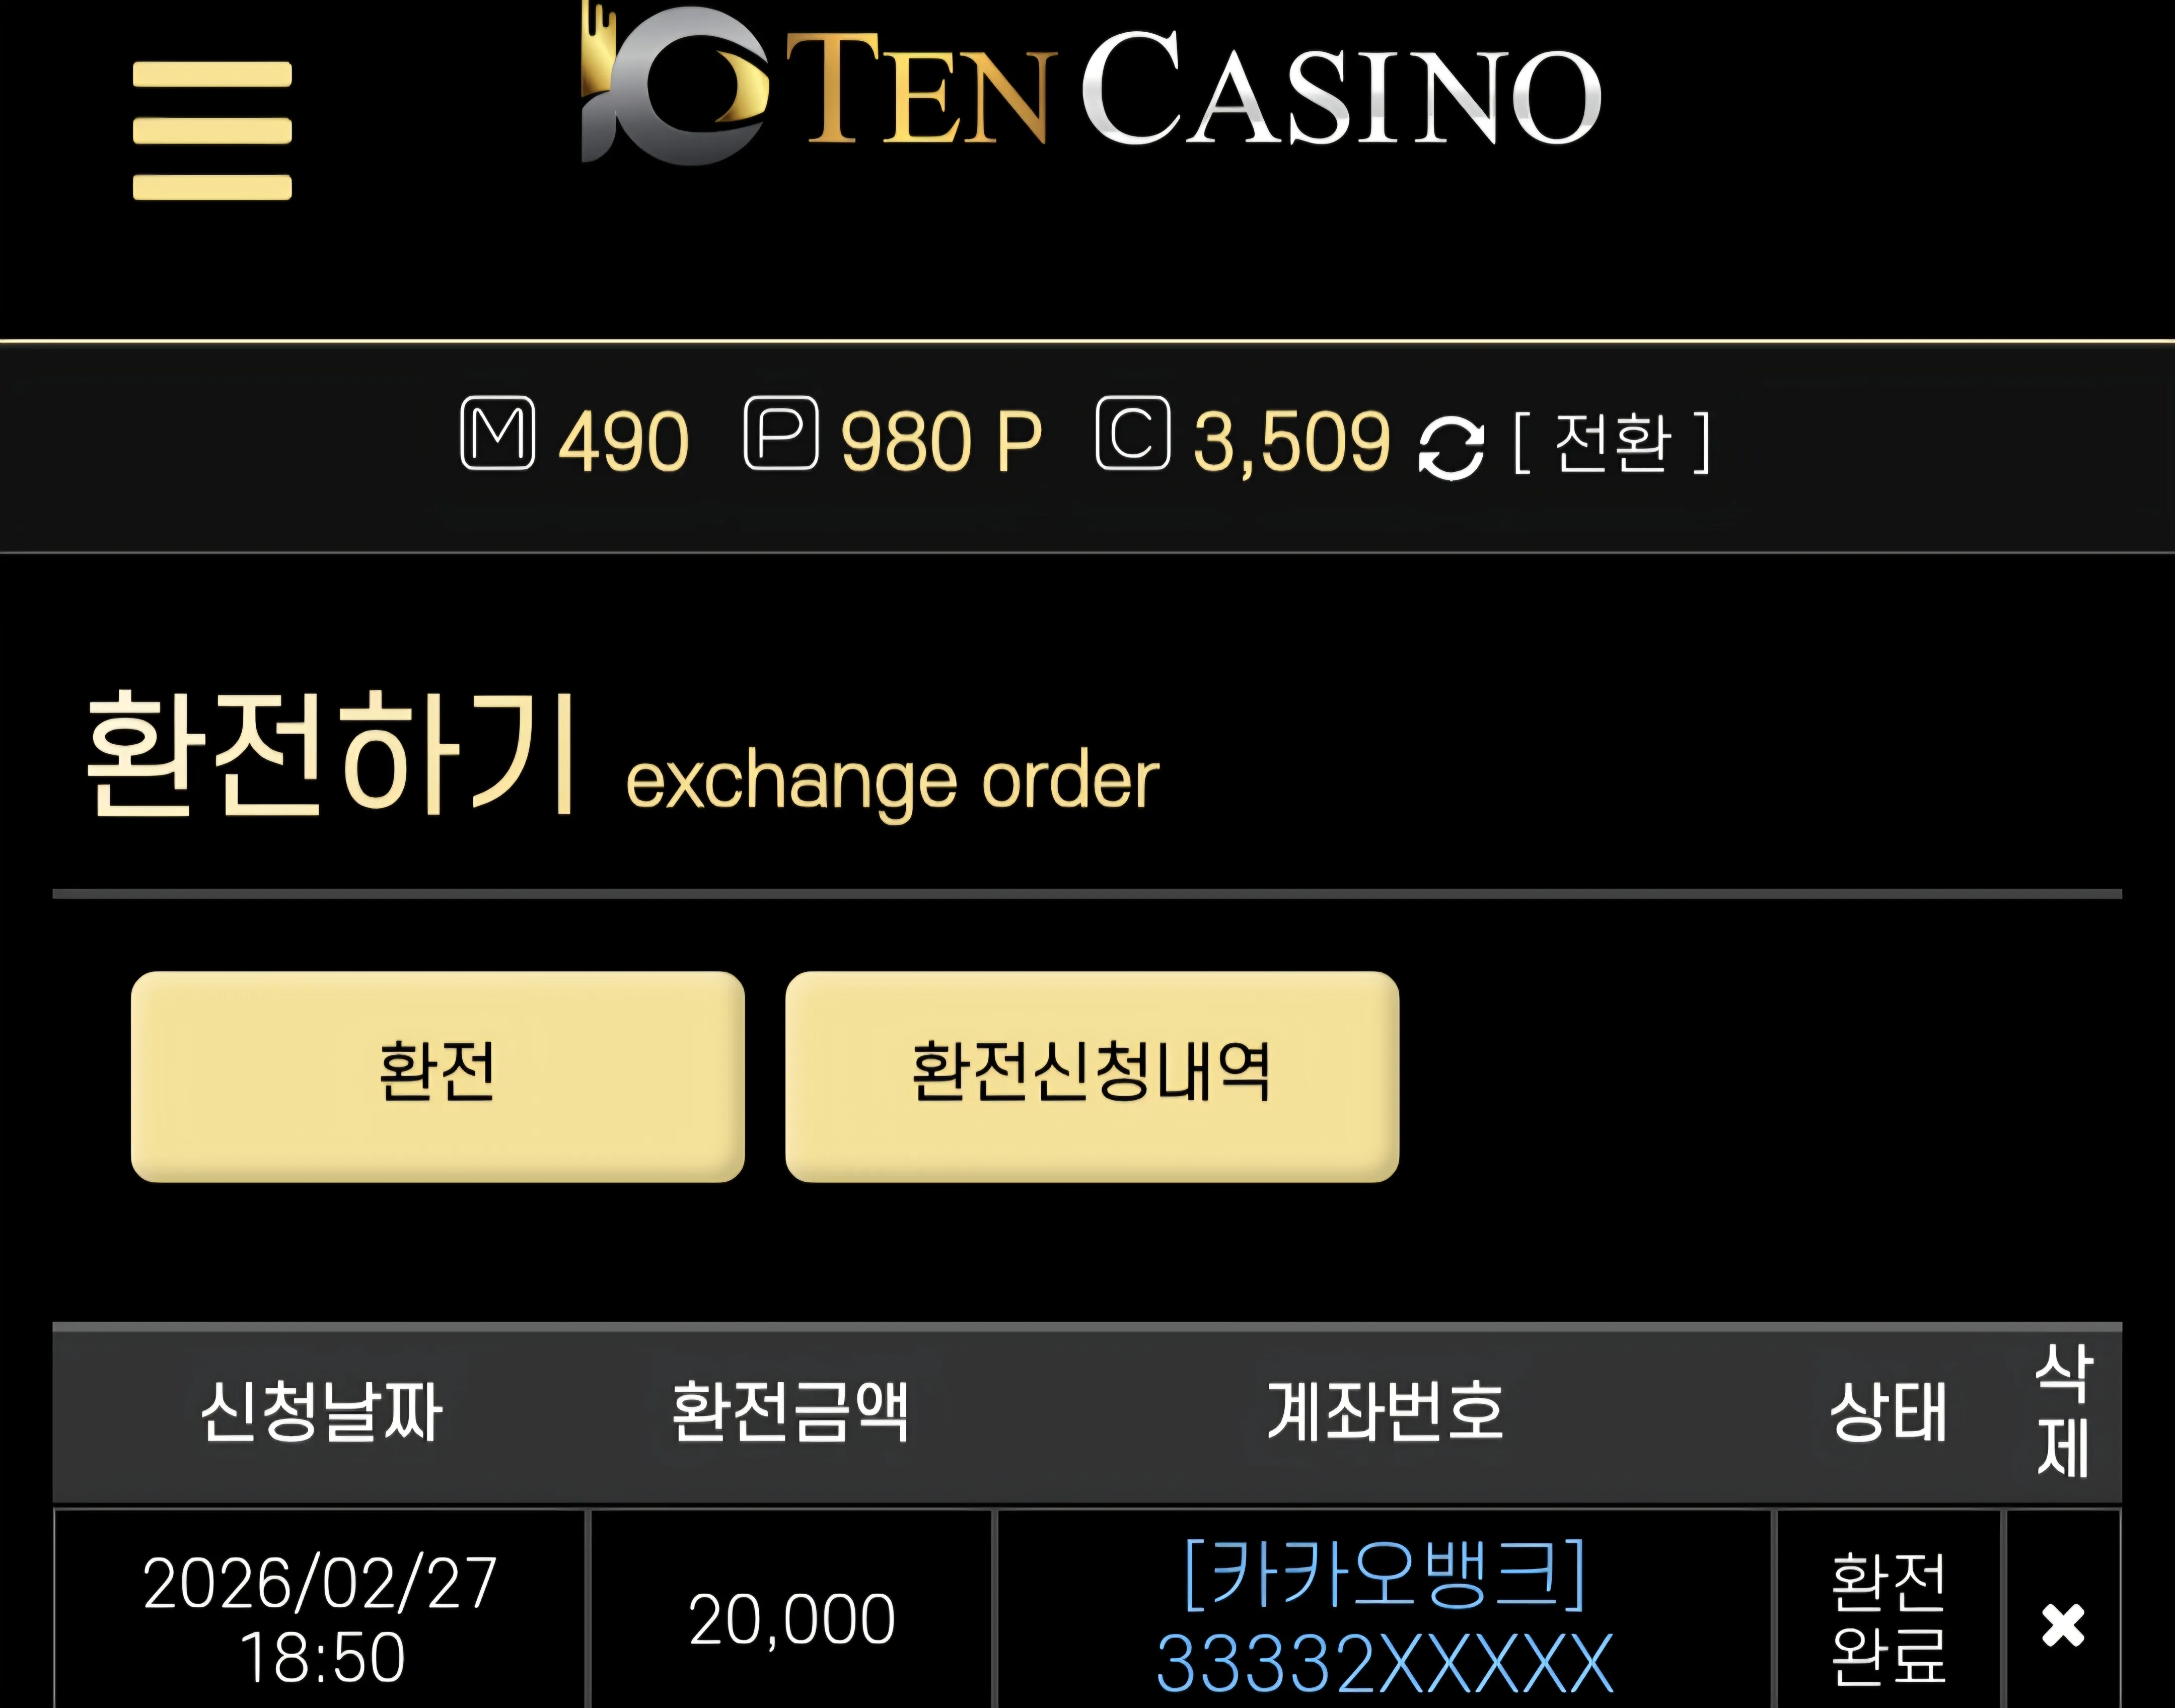The height and width of the screenshot is (1708, 2175).
Task: Open the 환전신청내역 history tab
Action: click(1092, 1076)
